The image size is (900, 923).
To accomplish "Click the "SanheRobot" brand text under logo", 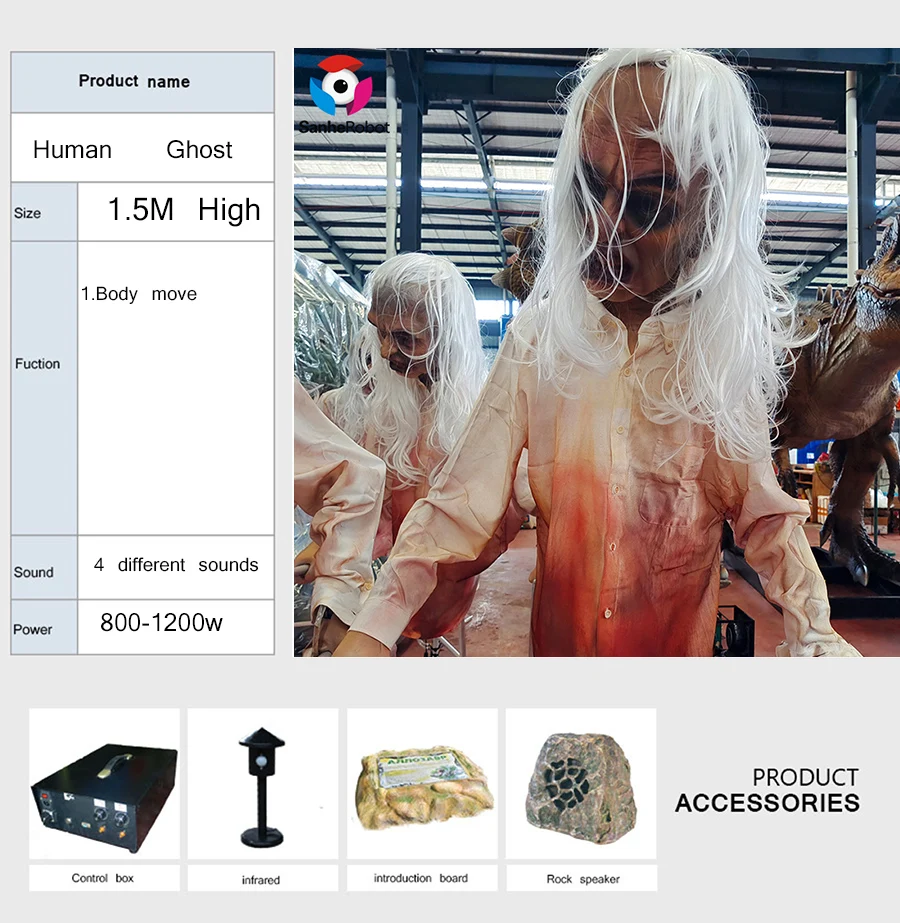I will [x=344, y=127].
